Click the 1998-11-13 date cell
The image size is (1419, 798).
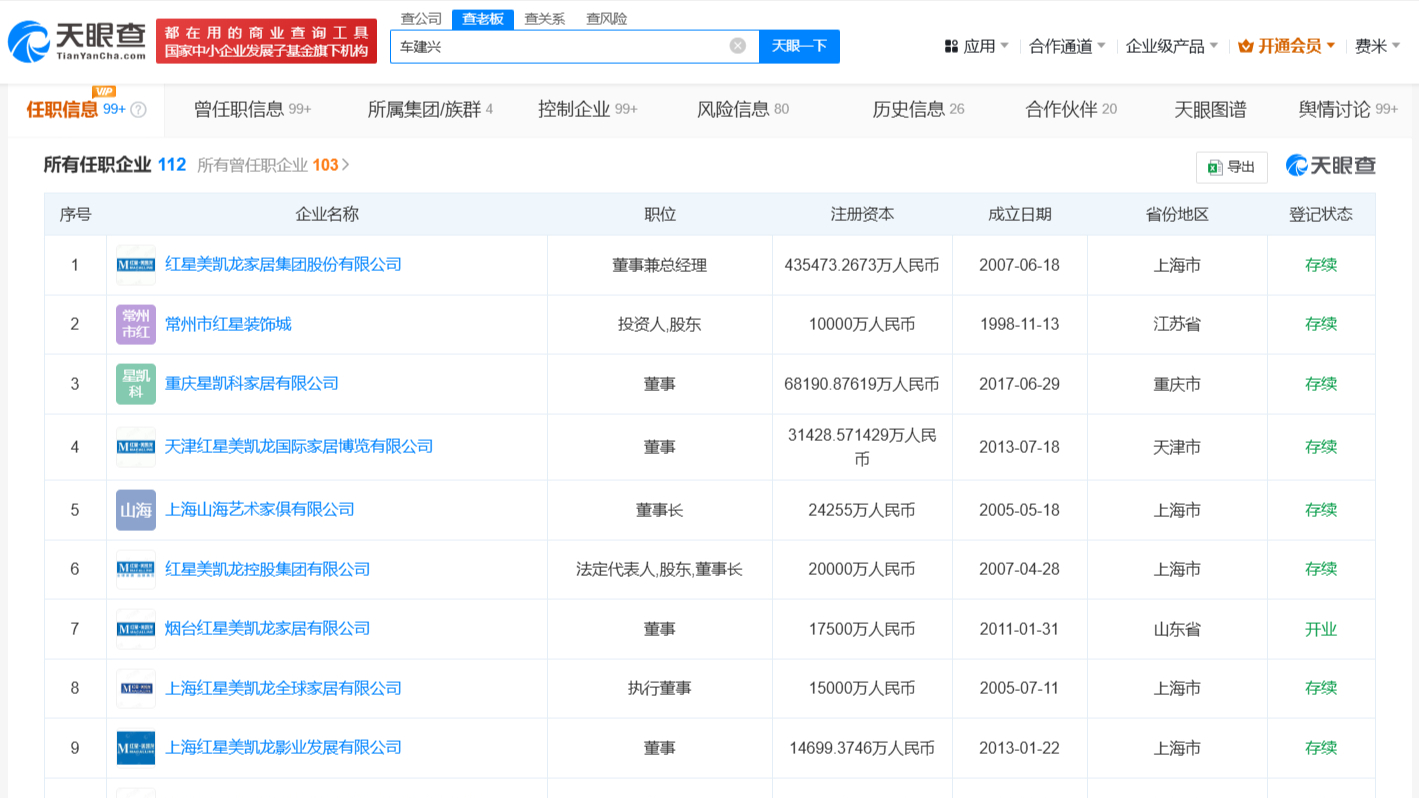pos(1019,324)
